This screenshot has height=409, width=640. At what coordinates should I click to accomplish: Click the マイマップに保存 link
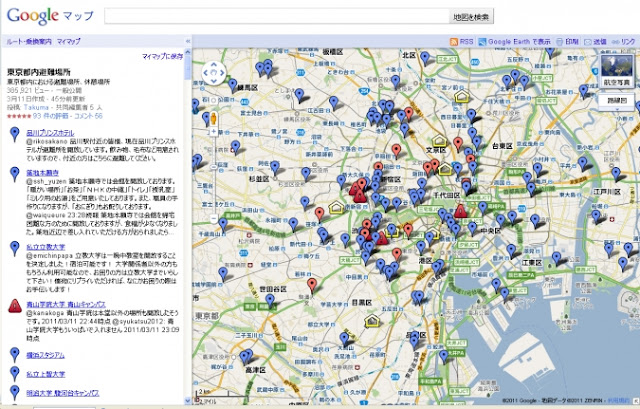162,56
